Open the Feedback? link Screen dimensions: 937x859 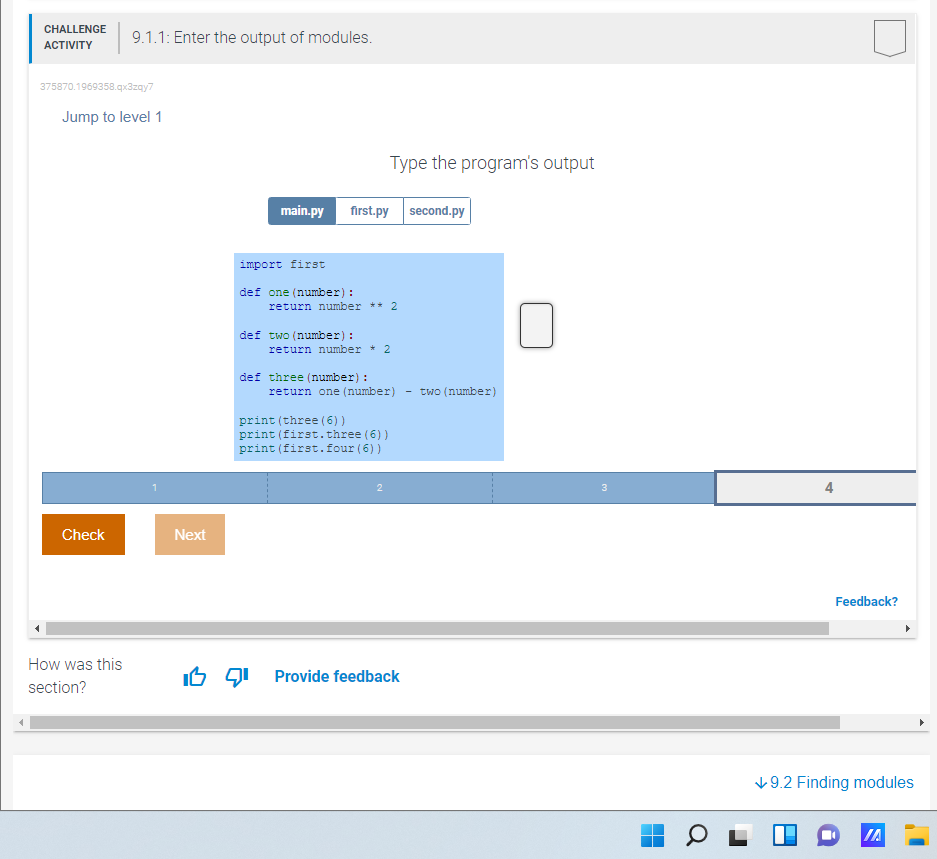click(866, 601)
